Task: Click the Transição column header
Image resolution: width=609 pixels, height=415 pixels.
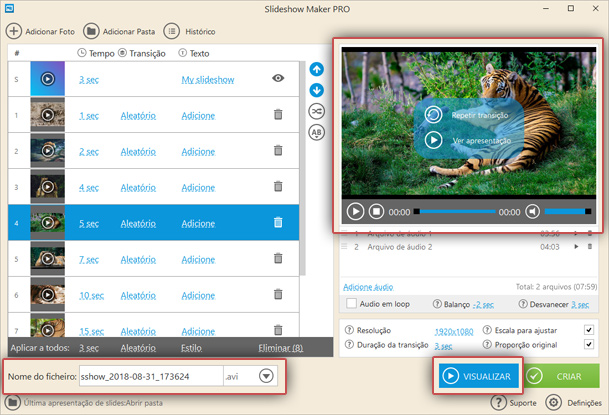Action: pos(142,53)
